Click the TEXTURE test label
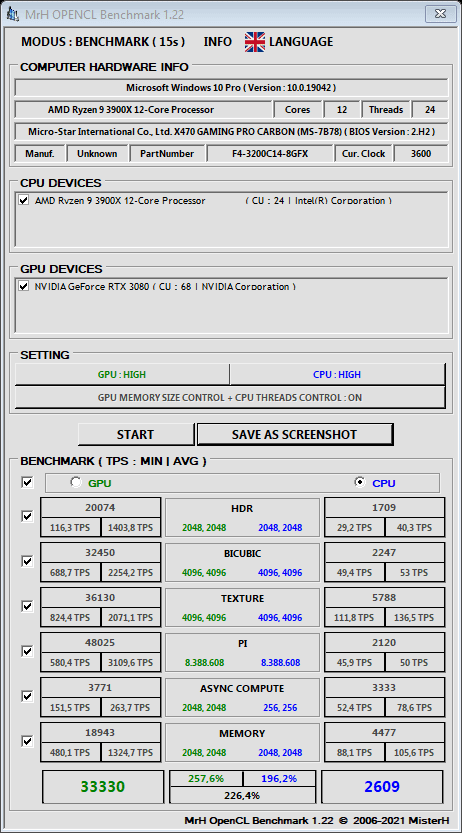The height and width of the screenshot is (833, 462). click(x=242, y=598)
